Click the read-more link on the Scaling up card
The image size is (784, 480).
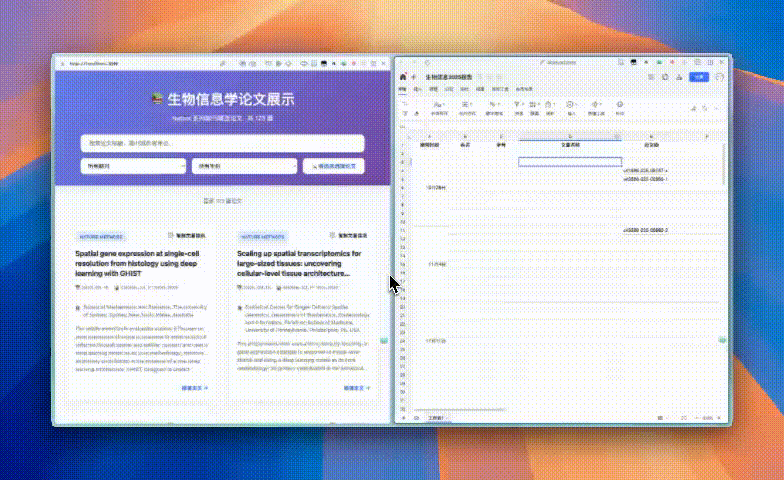(356, 388)
